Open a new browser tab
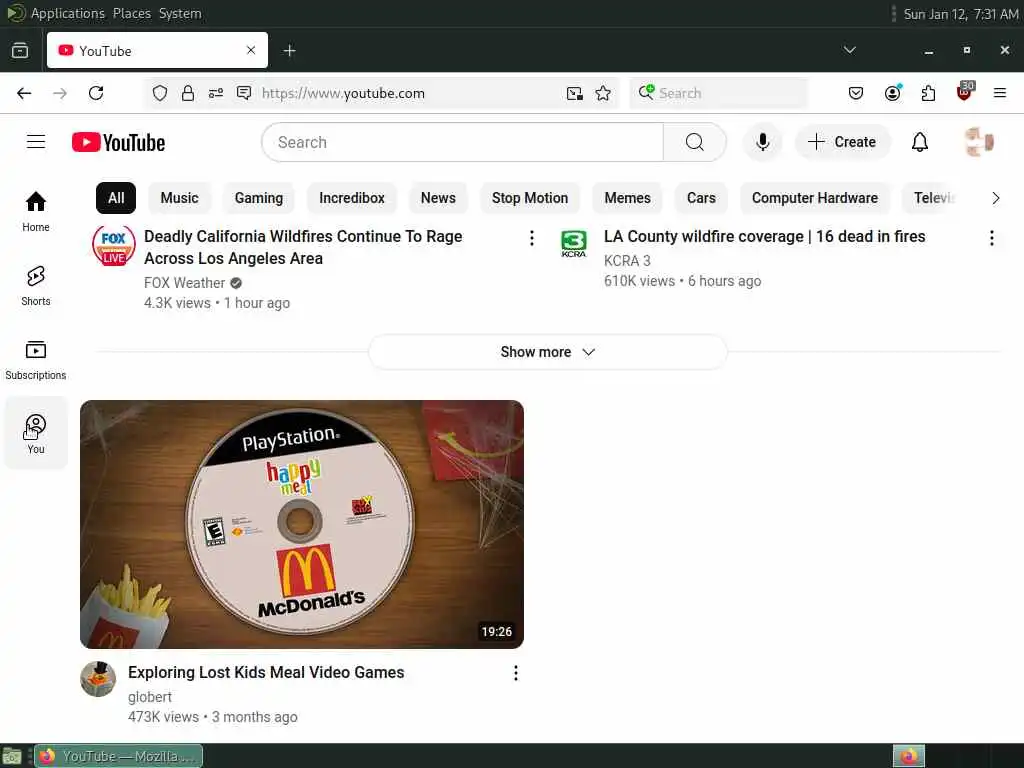This screenshot has width=1024, height=768. (289, 50)
